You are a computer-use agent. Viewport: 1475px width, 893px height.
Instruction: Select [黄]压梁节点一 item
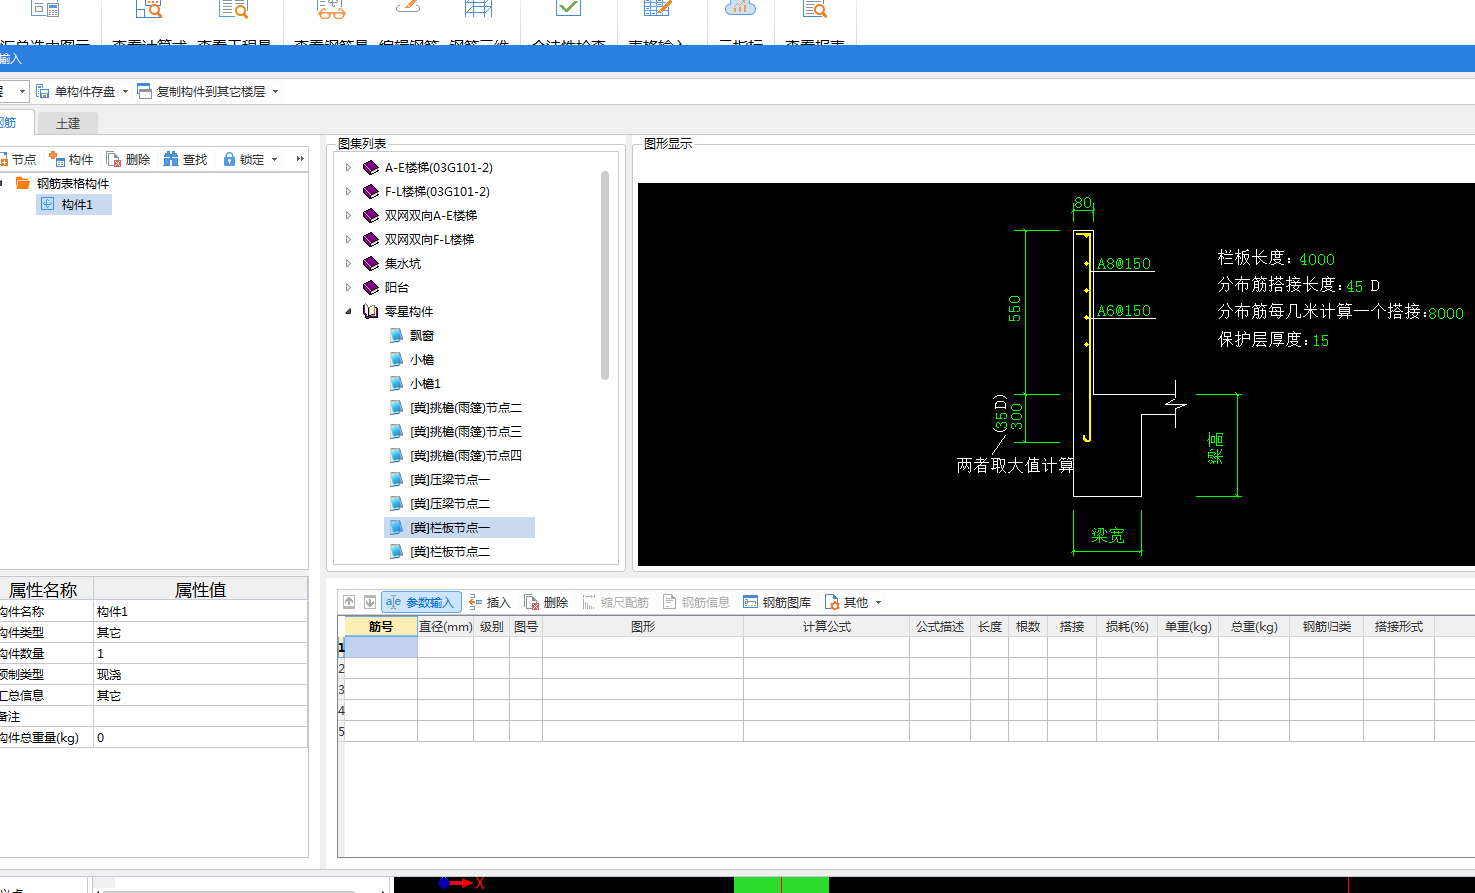449,479
